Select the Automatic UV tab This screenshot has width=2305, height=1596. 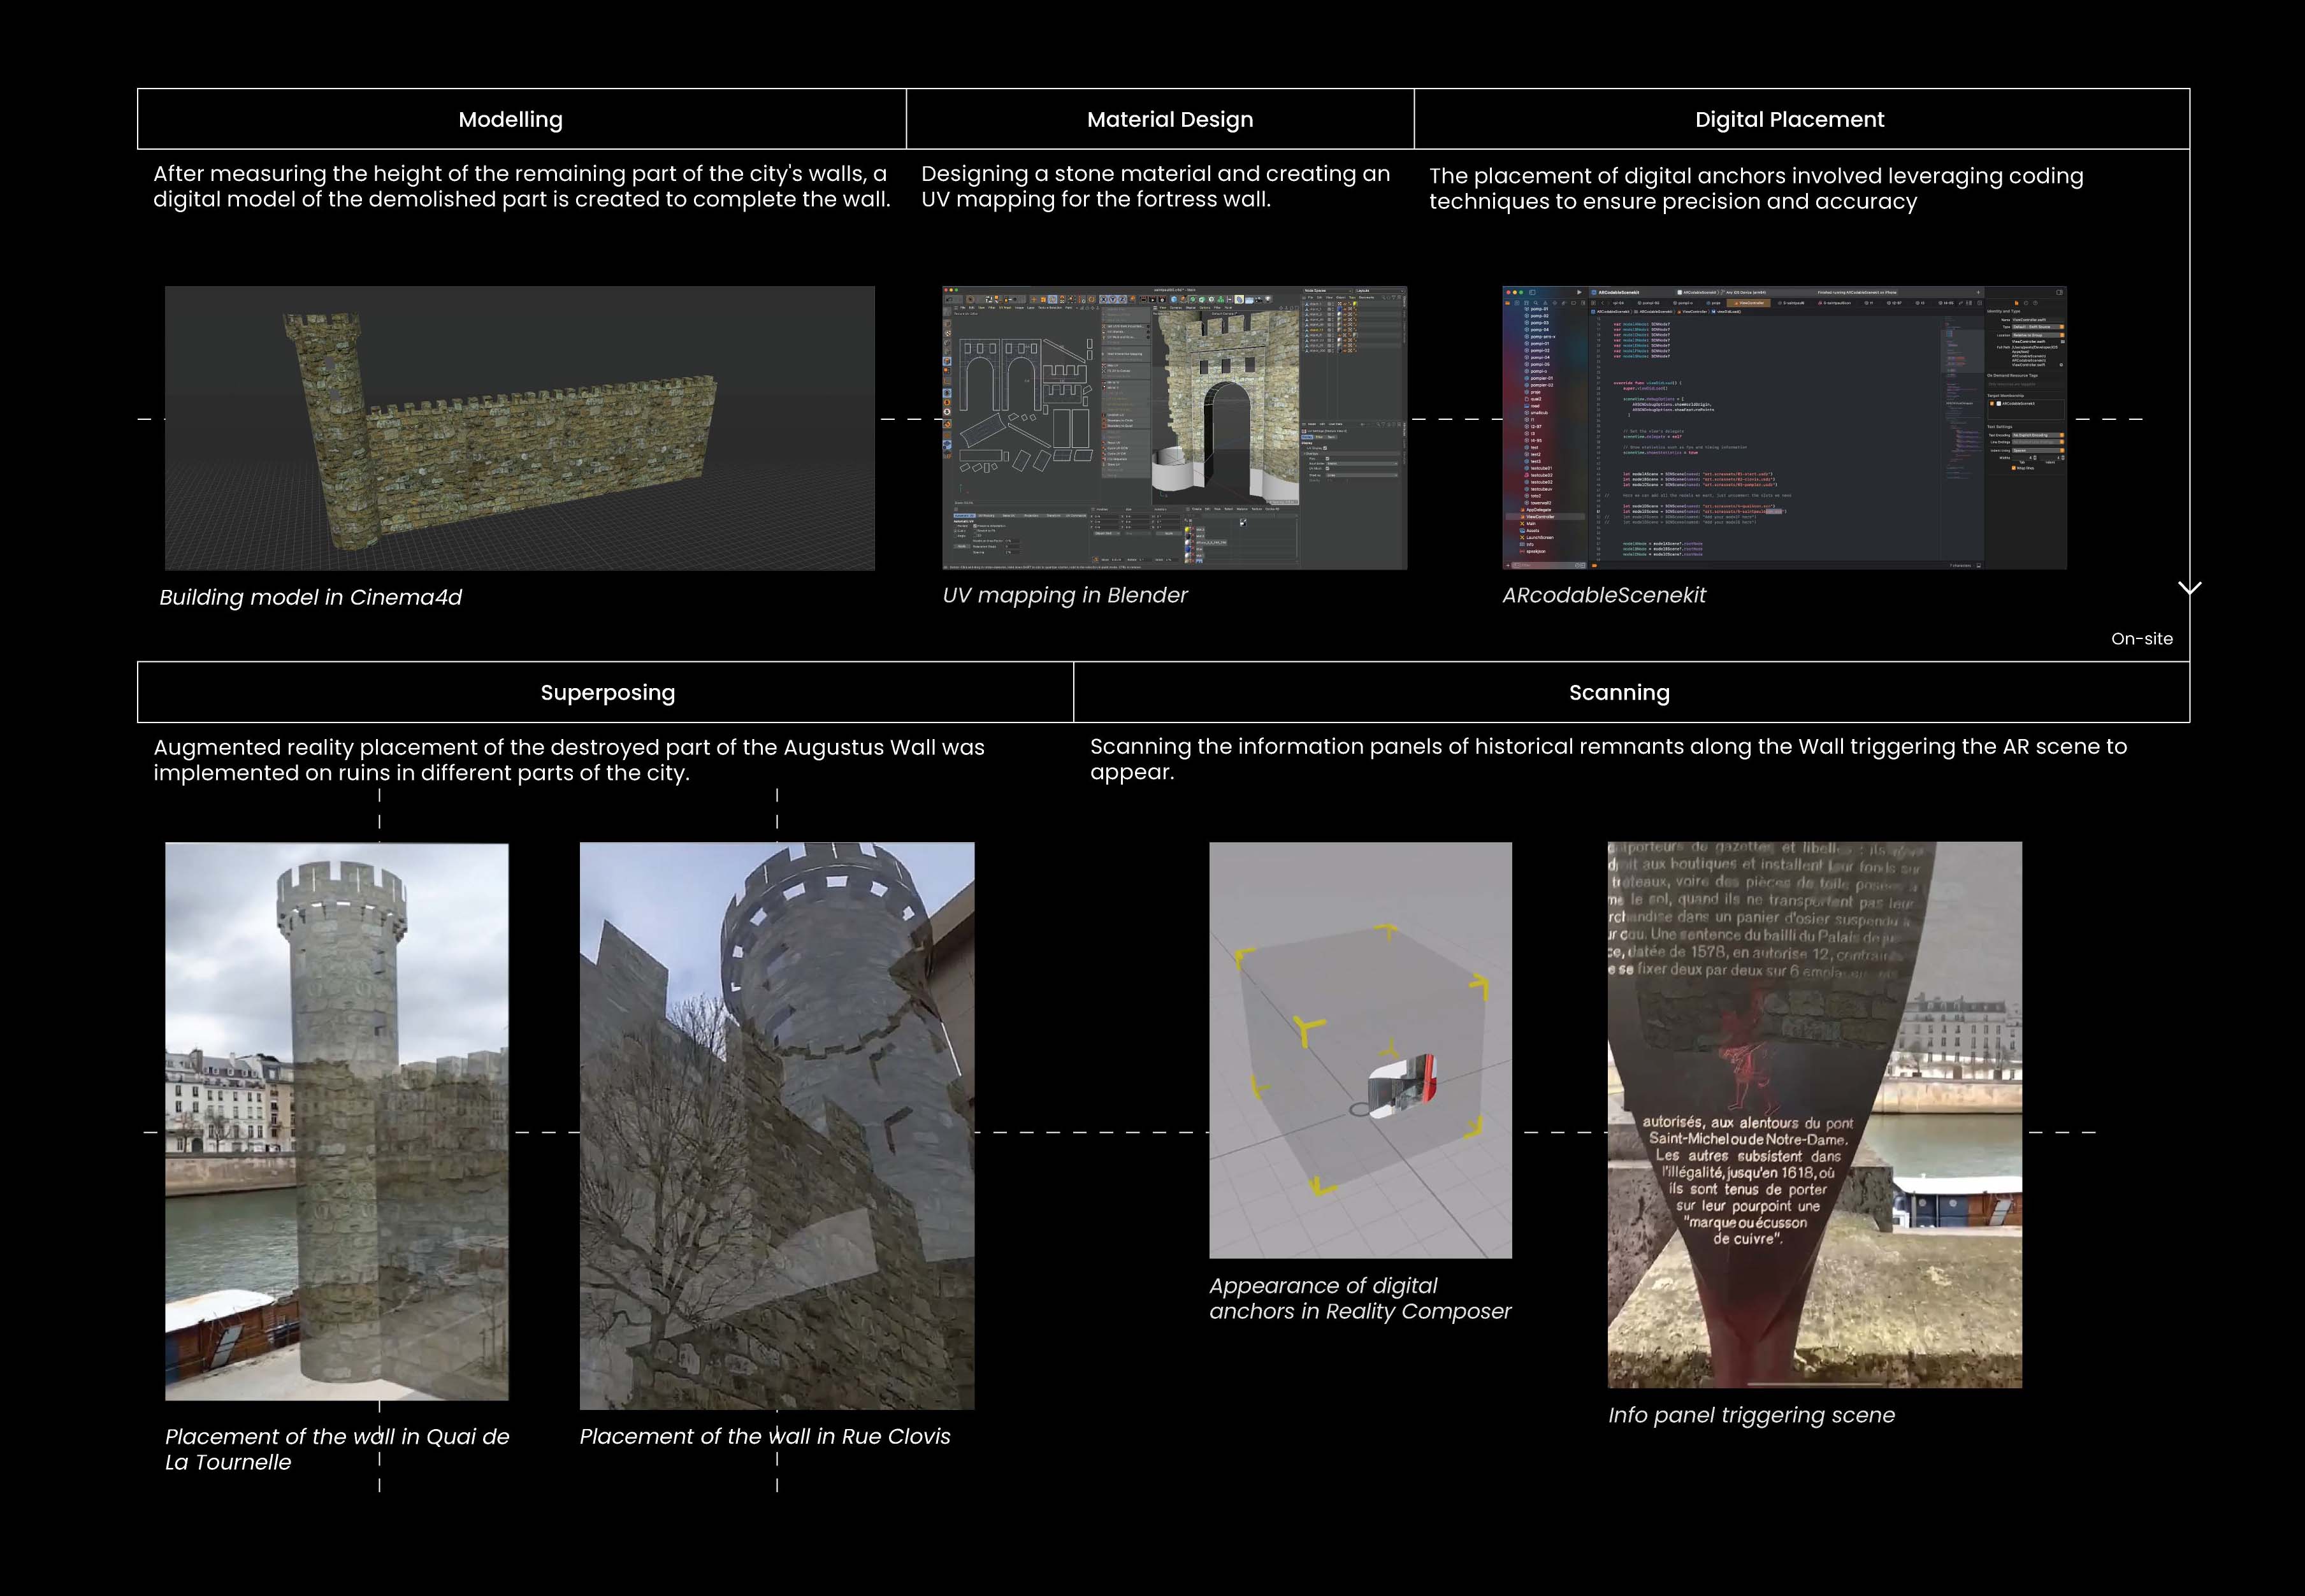pos(964,516)
